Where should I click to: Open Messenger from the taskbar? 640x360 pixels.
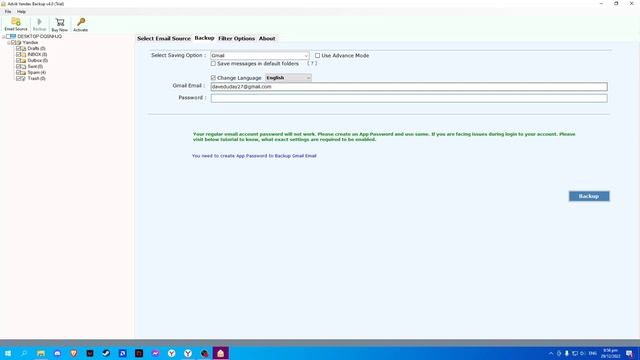[155, 353]
